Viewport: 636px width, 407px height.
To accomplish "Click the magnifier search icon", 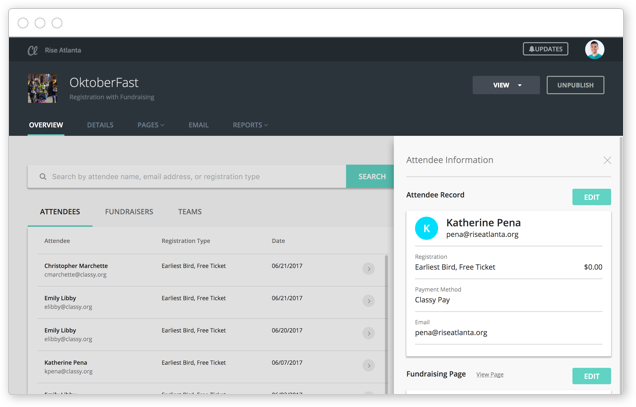I will [x=43, y=177].
